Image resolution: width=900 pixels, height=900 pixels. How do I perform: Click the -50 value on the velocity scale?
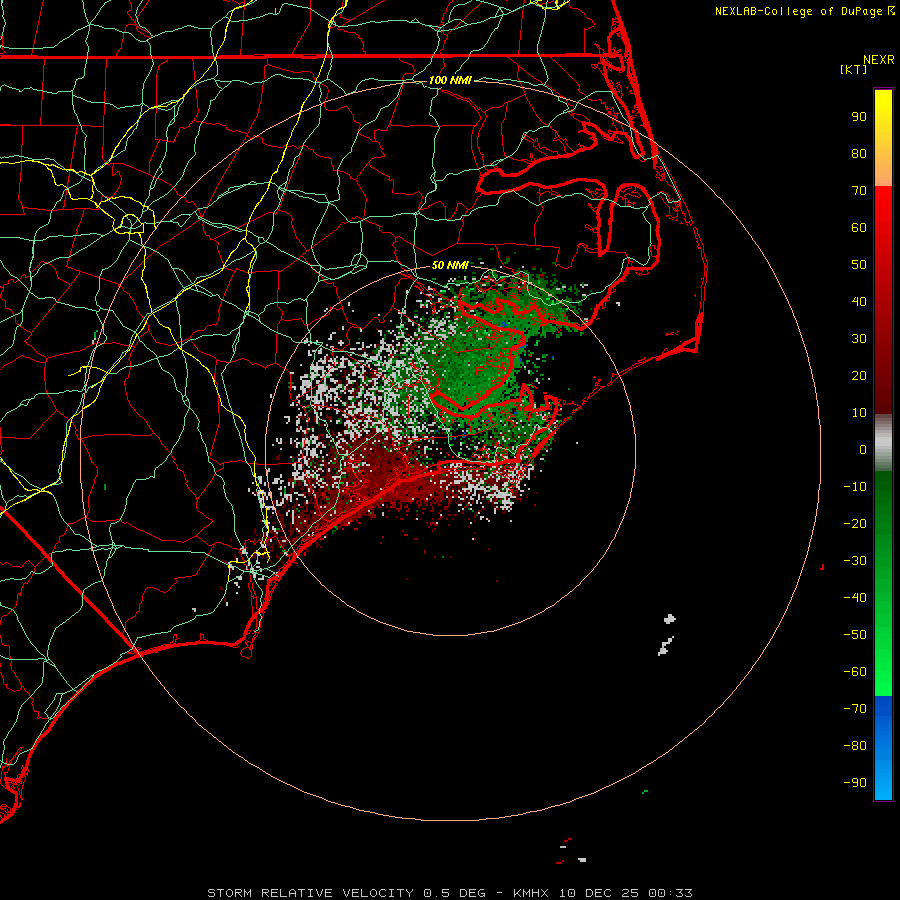[855, 635]
